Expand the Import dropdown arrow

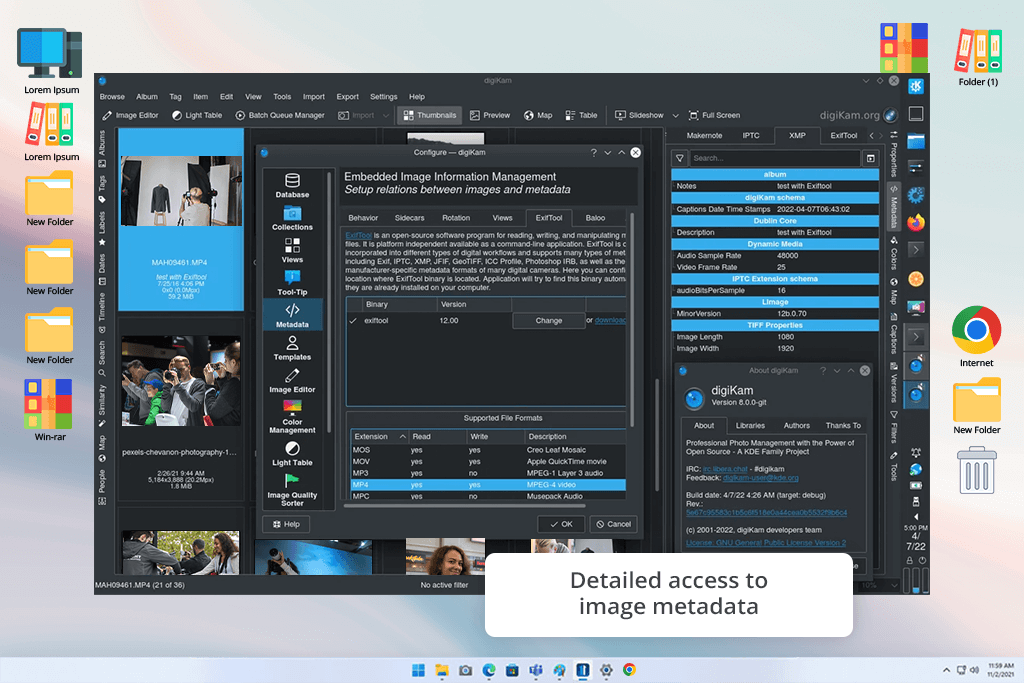point(386,116)
